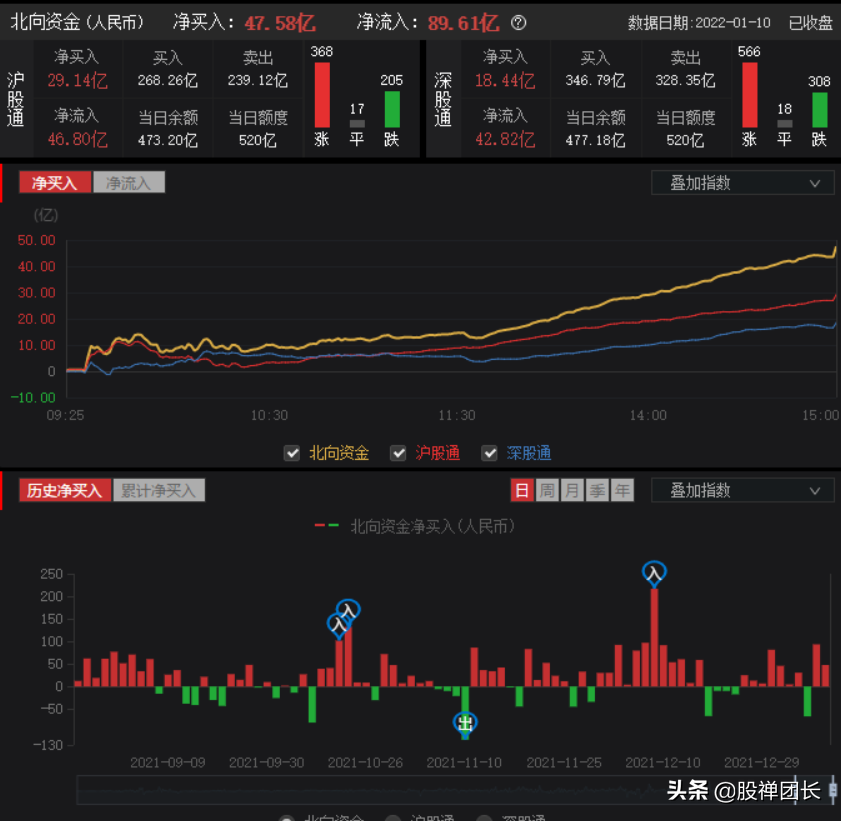Screen dimensions: 841x821
Task: Click the help question-mark icon beside 净流入
Action: click(x=519, y=23)
